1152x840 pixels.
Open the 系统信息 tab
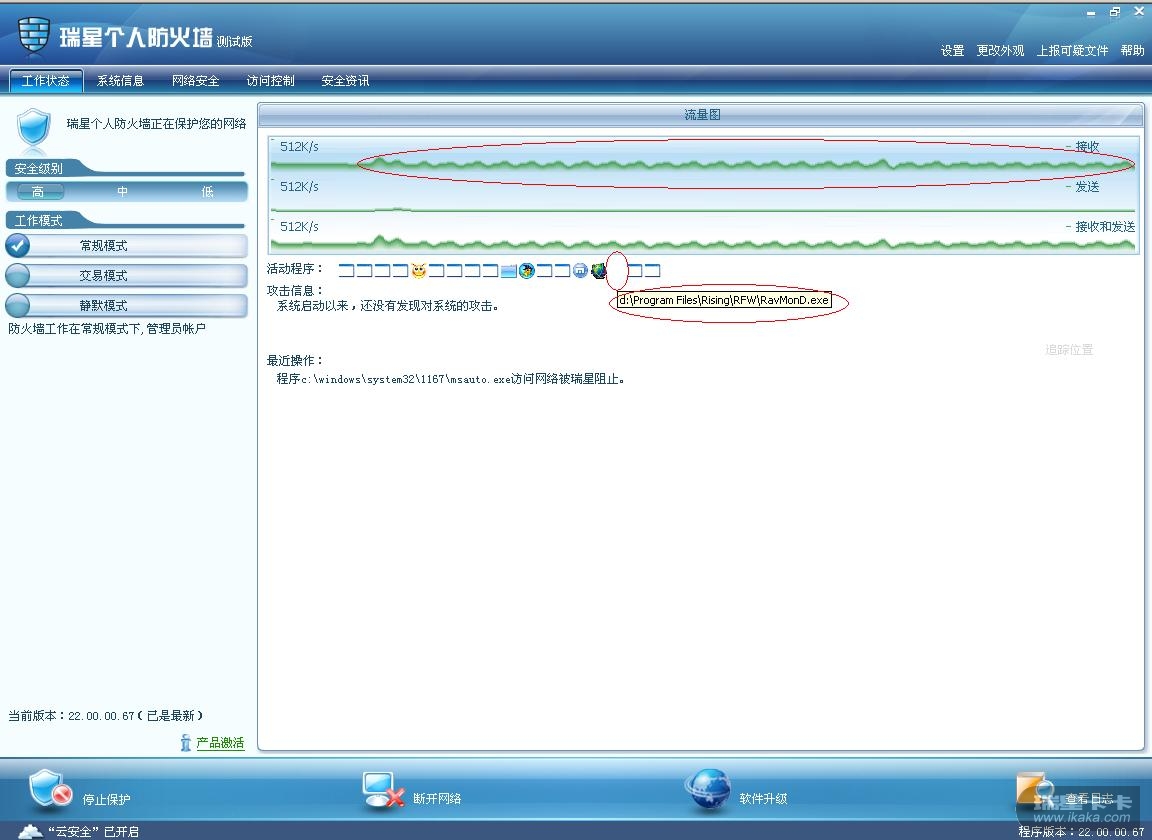coord(120,81)
